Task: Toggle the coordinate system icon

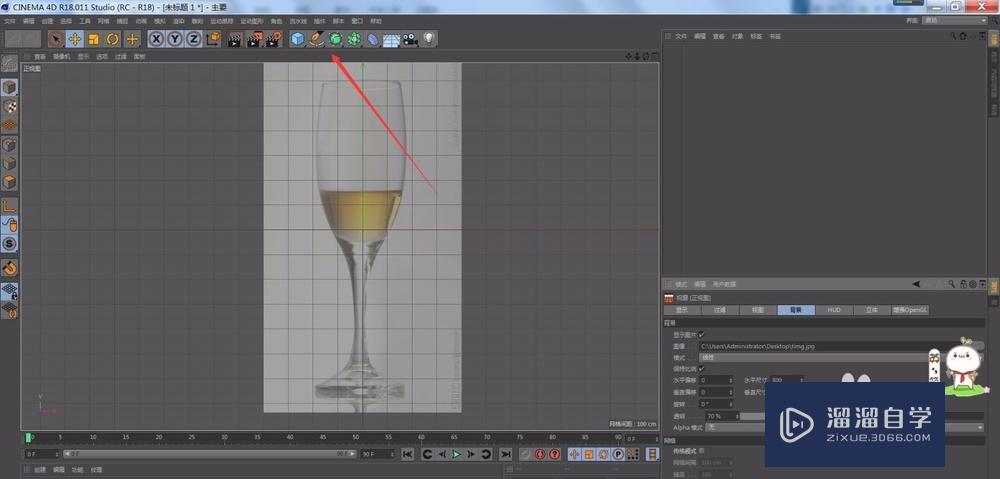Action: pos(213,39)
